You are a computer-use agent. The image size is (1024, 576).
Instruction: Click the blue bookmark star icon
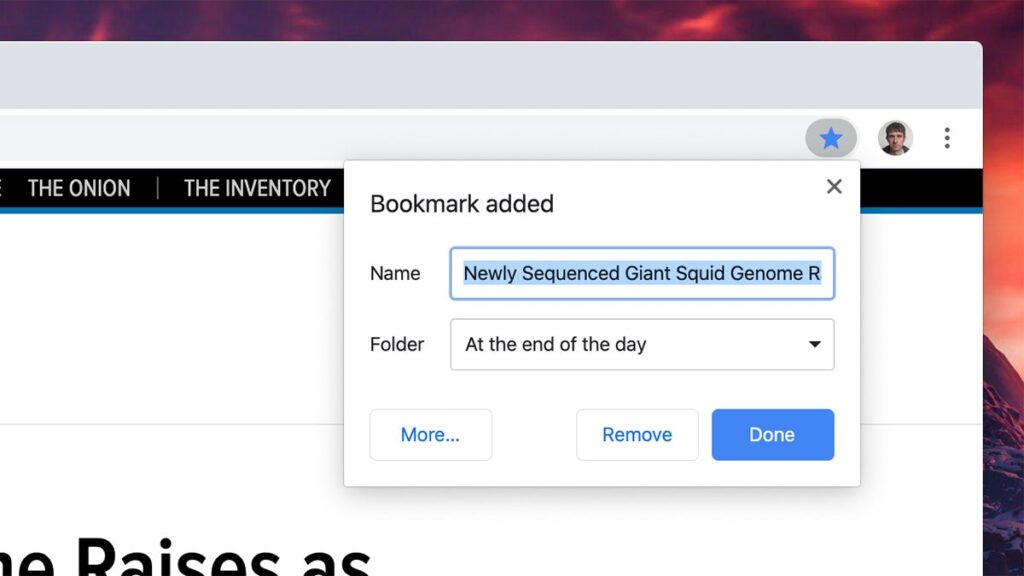(831, 138)
